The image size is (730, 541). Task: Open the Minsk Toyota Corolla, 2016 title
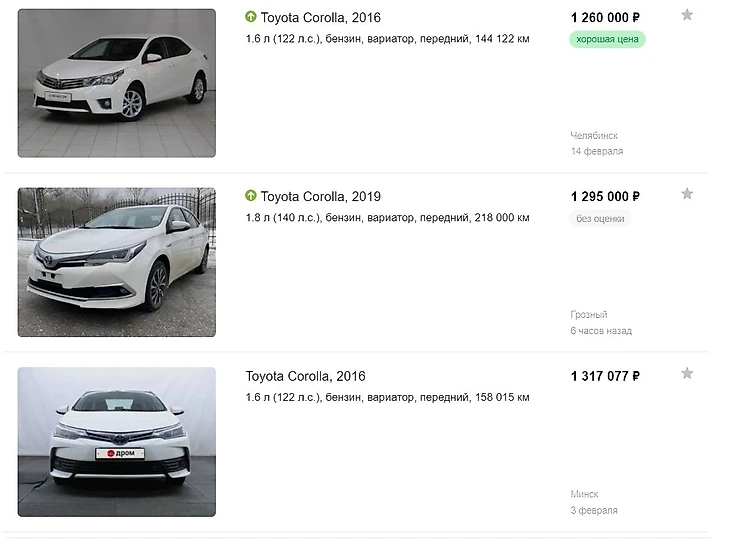coord(305,376)
